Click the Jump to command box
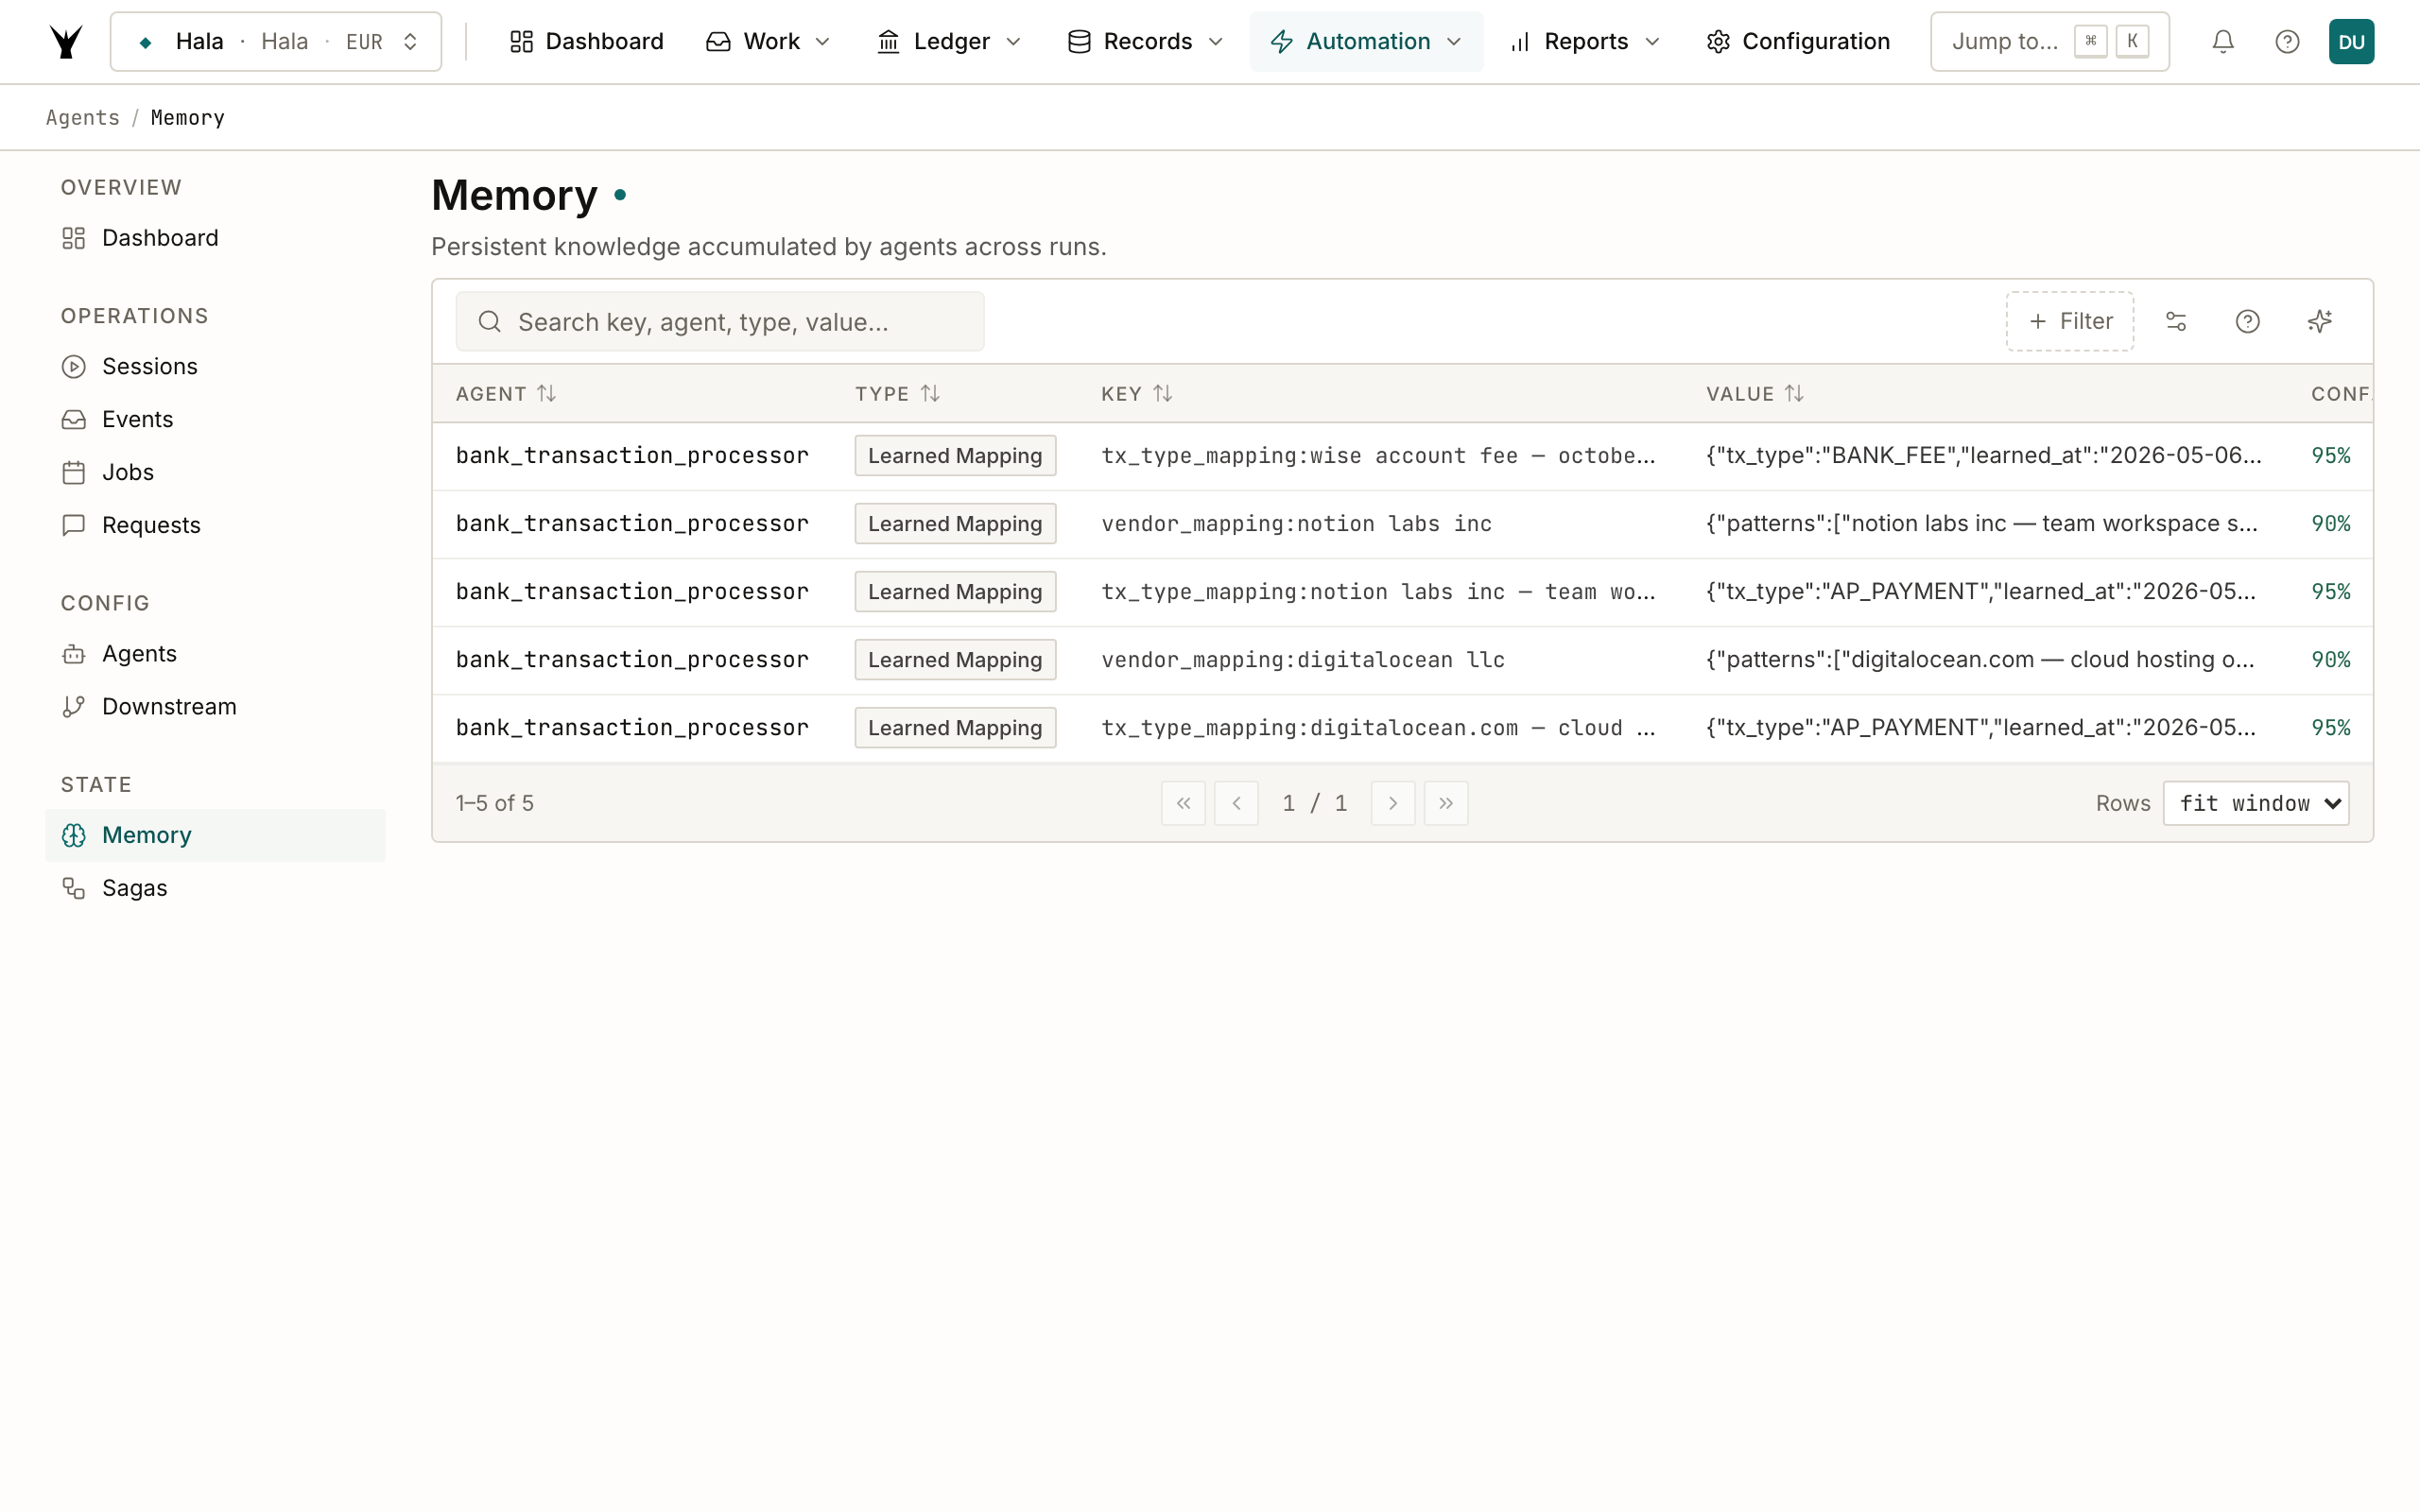 tap(2050, 42)
